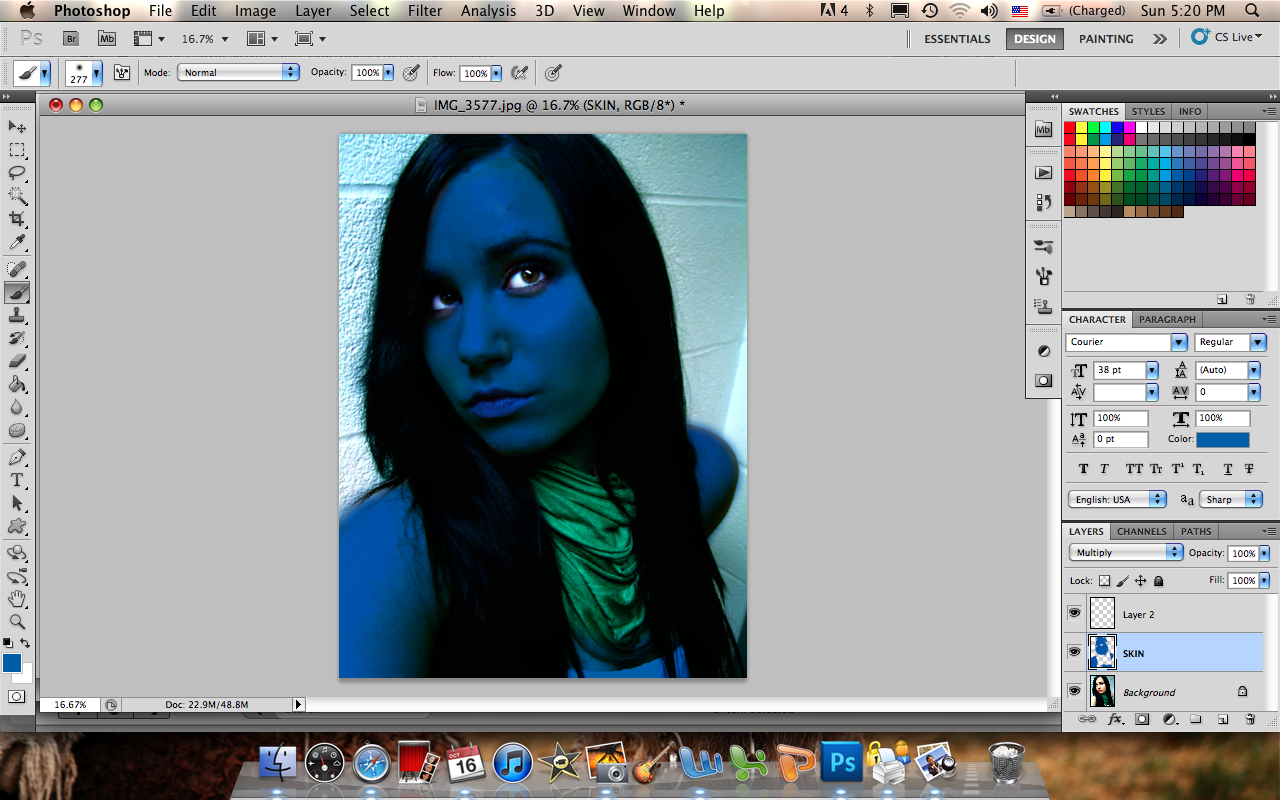Hide the Background layer eye icon

1075,691
